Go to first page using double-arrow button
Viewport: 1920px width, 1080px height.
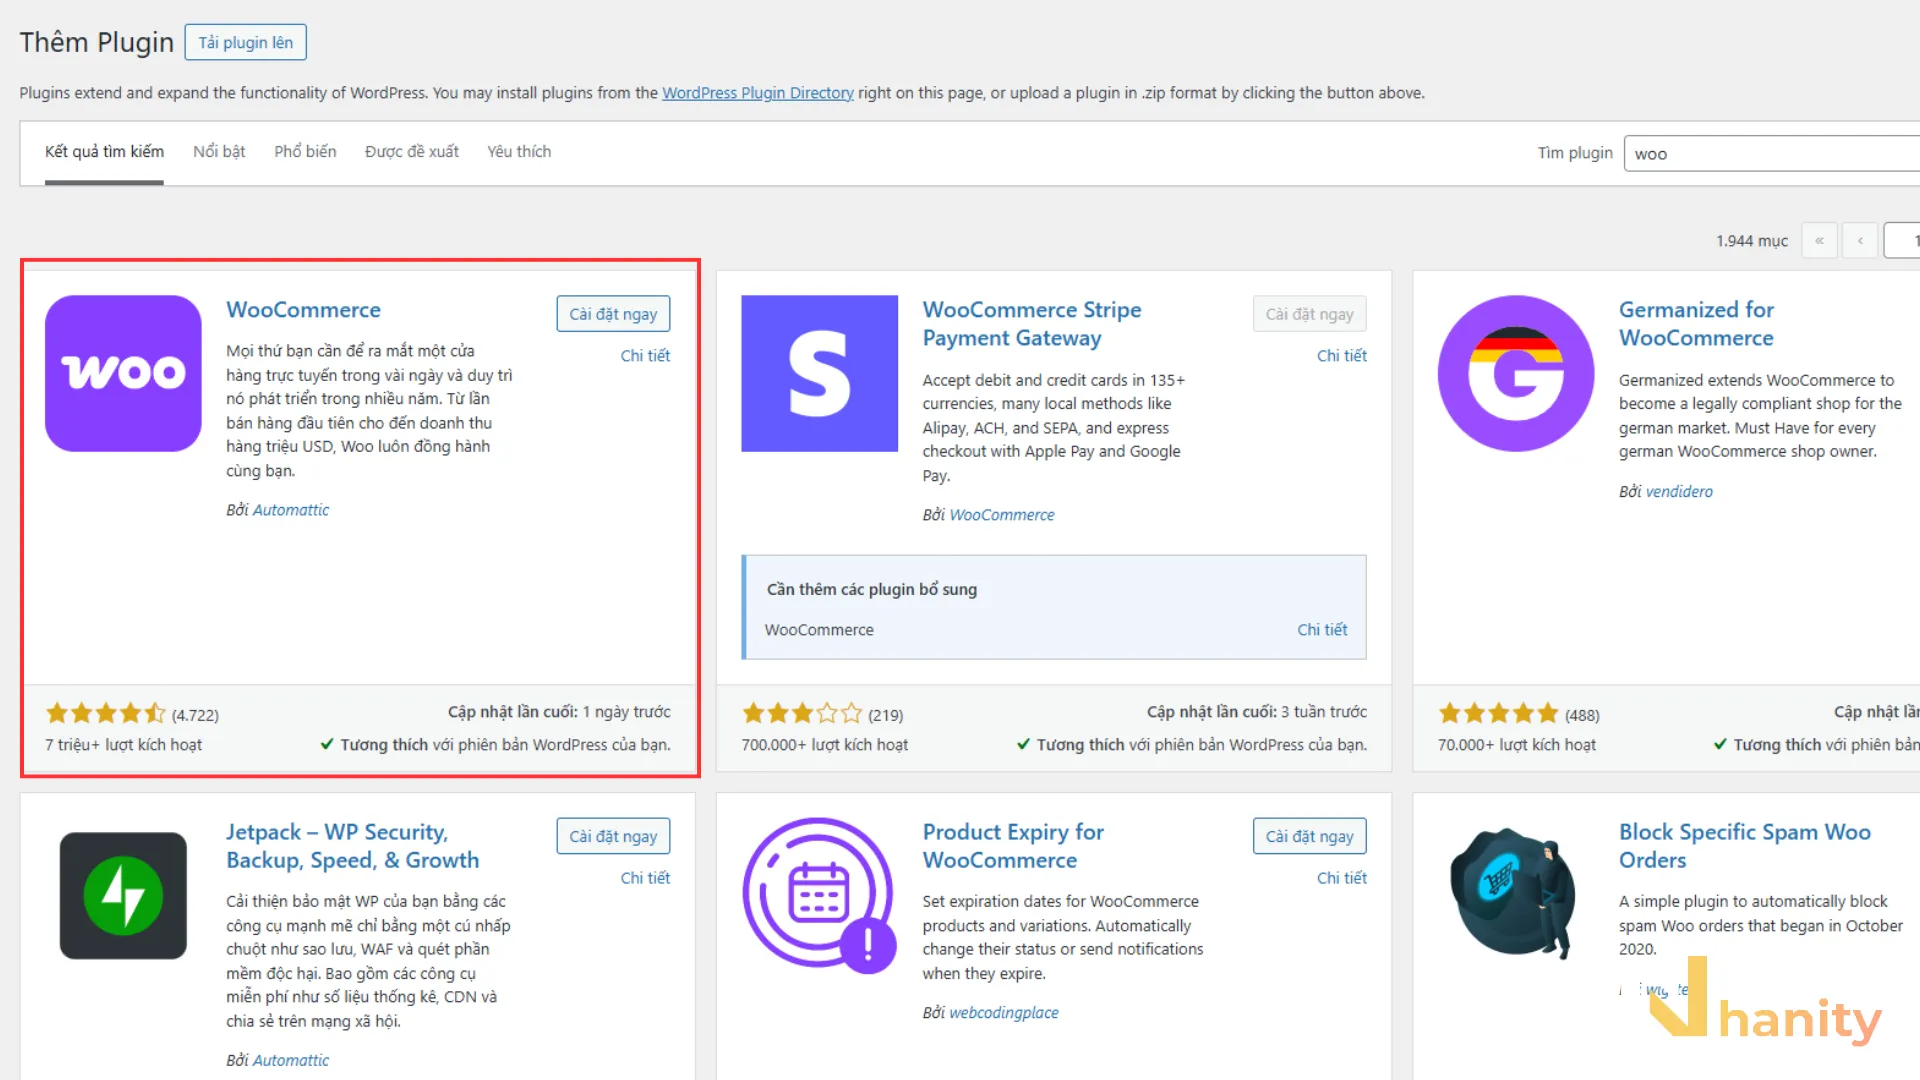(1819, 241)
